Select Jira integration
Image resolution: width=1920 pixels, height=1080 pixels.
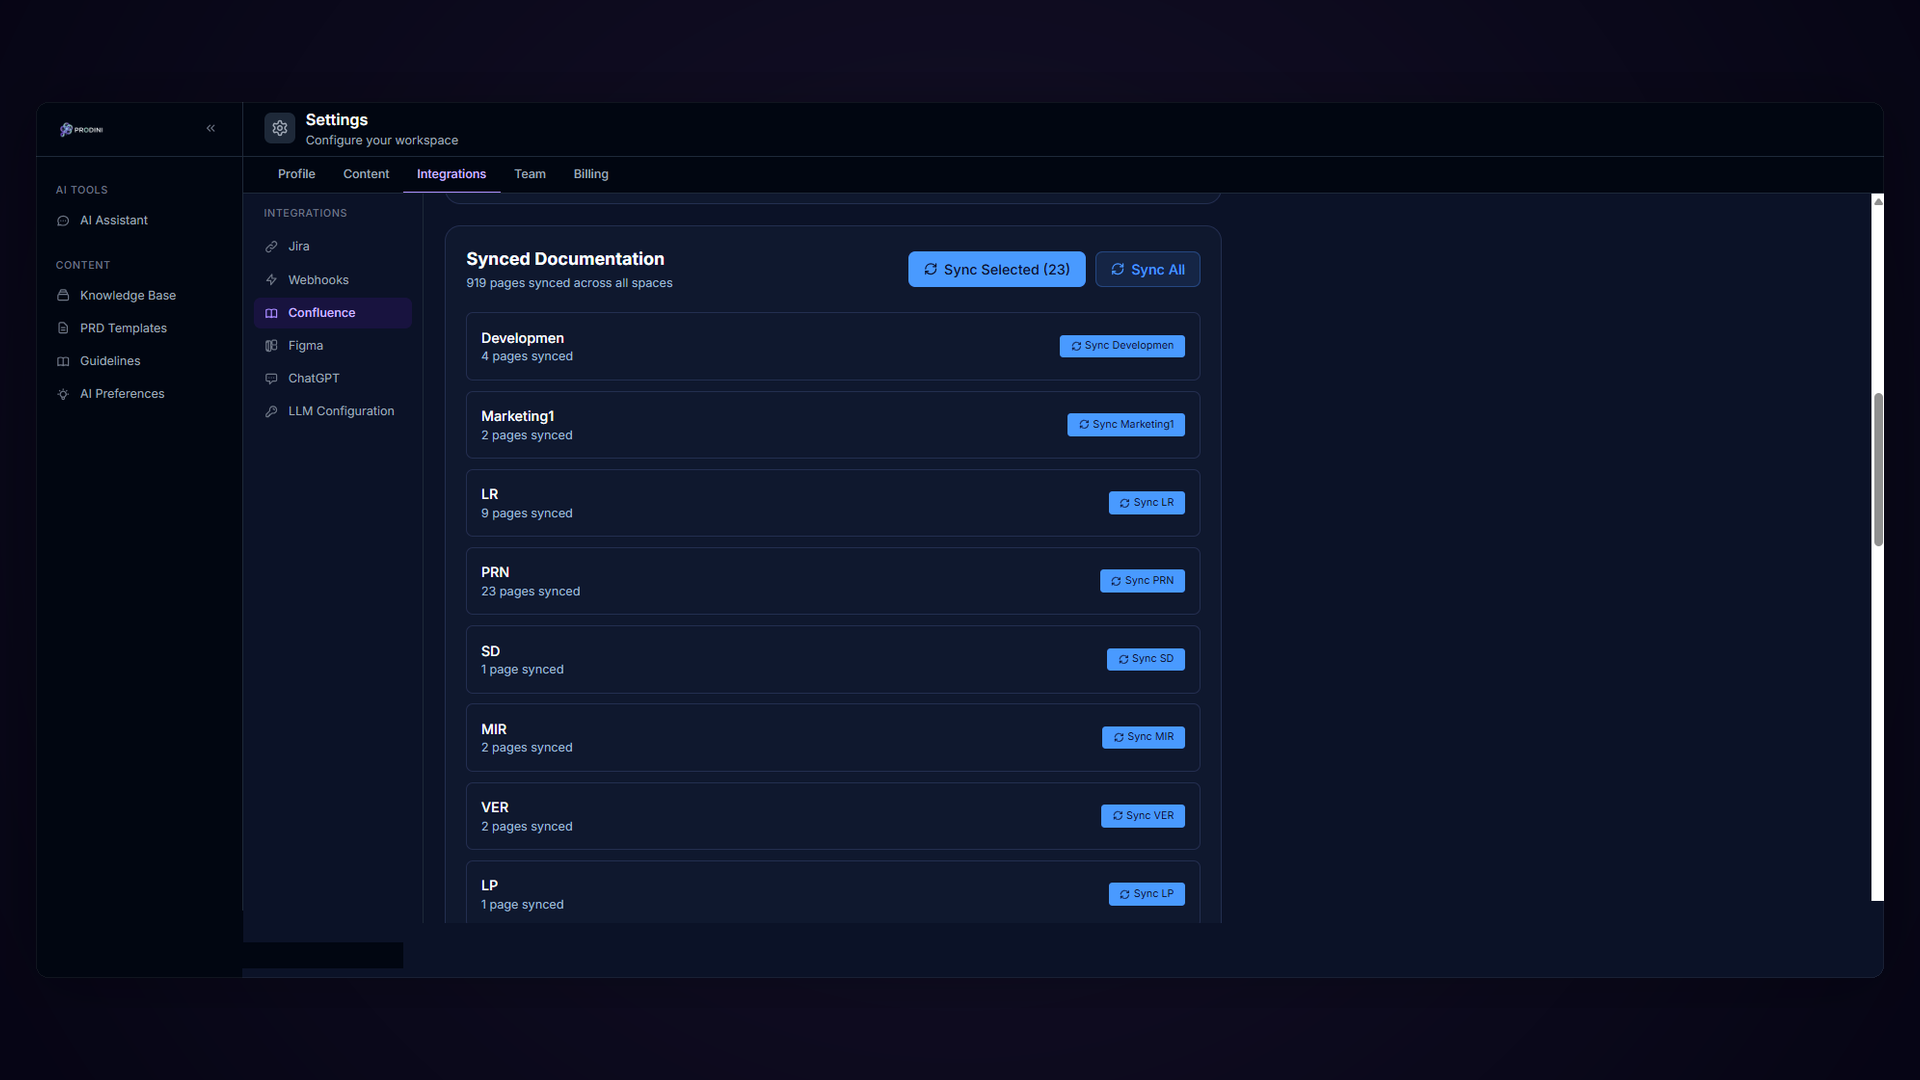pos(298,246)
